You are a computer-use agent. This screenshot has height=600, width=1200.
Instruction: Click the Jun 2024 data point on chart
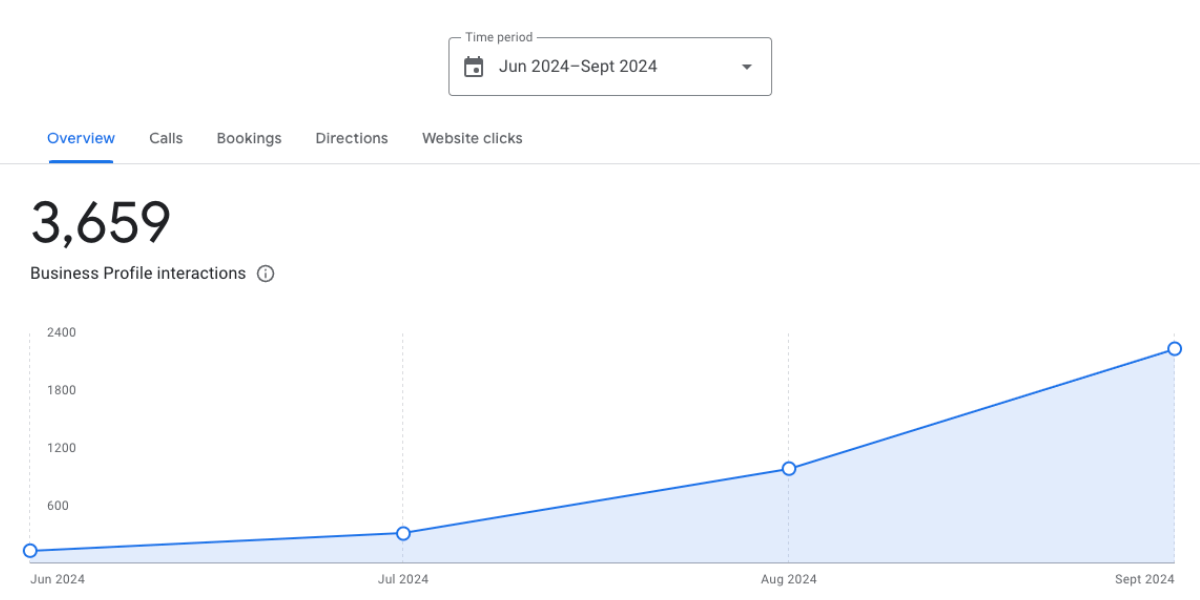coord(30,551)
